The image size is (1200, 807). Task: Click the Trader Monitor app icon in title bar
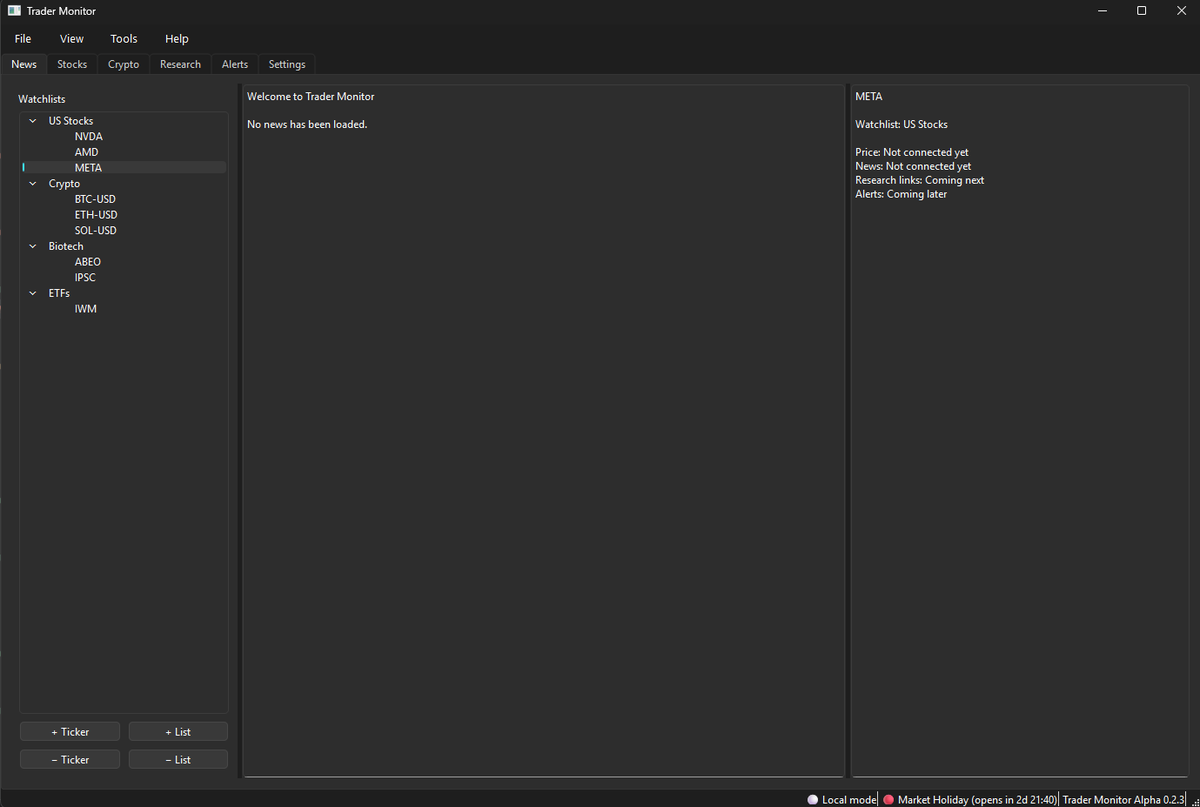[13, 10]
